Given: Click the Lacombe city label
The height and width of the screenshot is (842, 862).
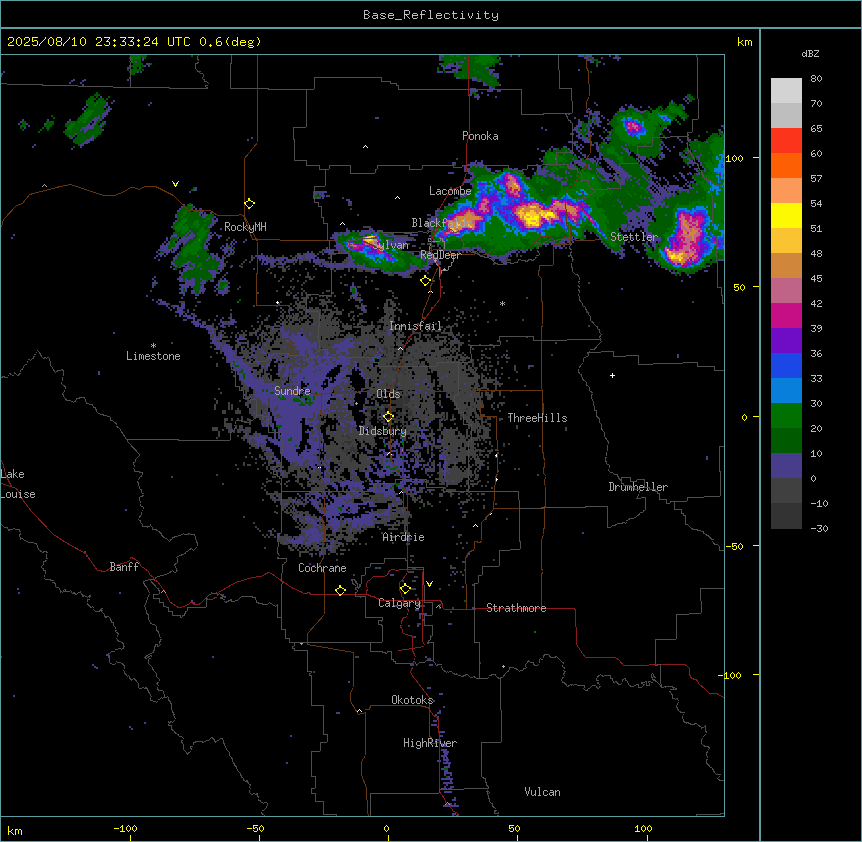Looking at the screenshot, I should (x=450, y=191).
